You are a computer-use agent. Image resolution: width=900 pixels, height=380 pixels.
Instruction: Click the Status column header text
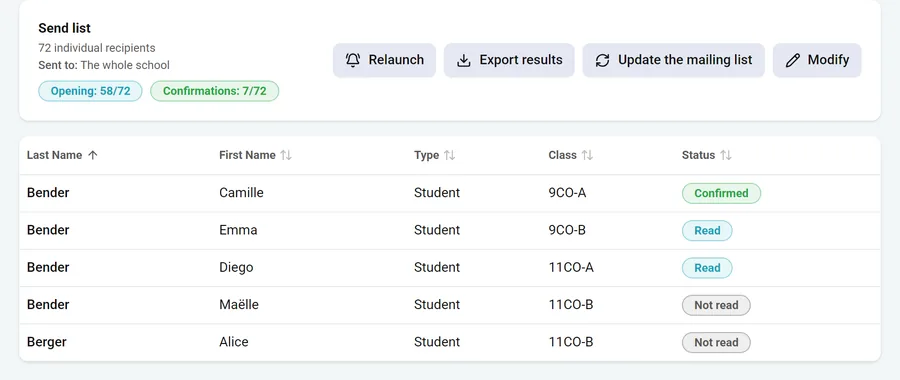[x=699, y=155]
